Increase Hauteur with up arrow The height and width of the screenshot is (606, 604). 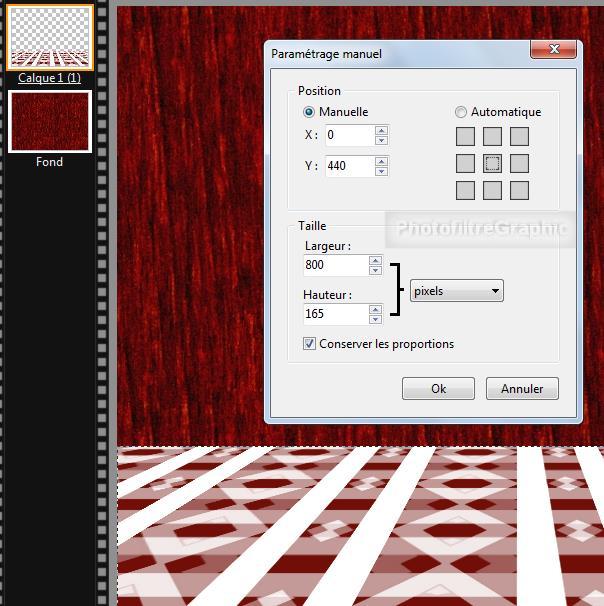pyautogui.click(x=375, y=309)
